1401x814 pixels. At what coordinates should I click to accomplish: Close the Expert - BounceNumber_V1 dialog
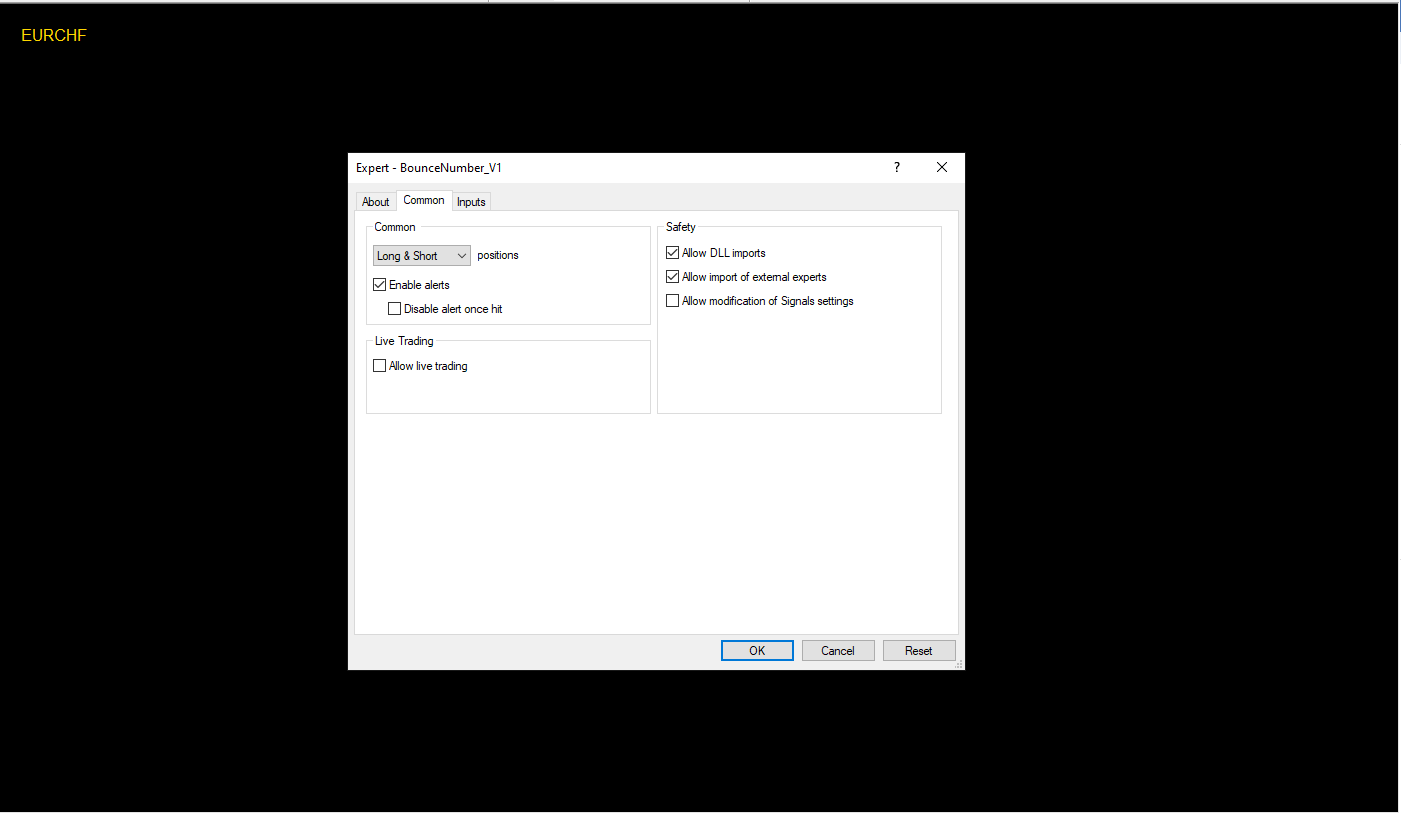pyautogui.click(x=942, y=168)
